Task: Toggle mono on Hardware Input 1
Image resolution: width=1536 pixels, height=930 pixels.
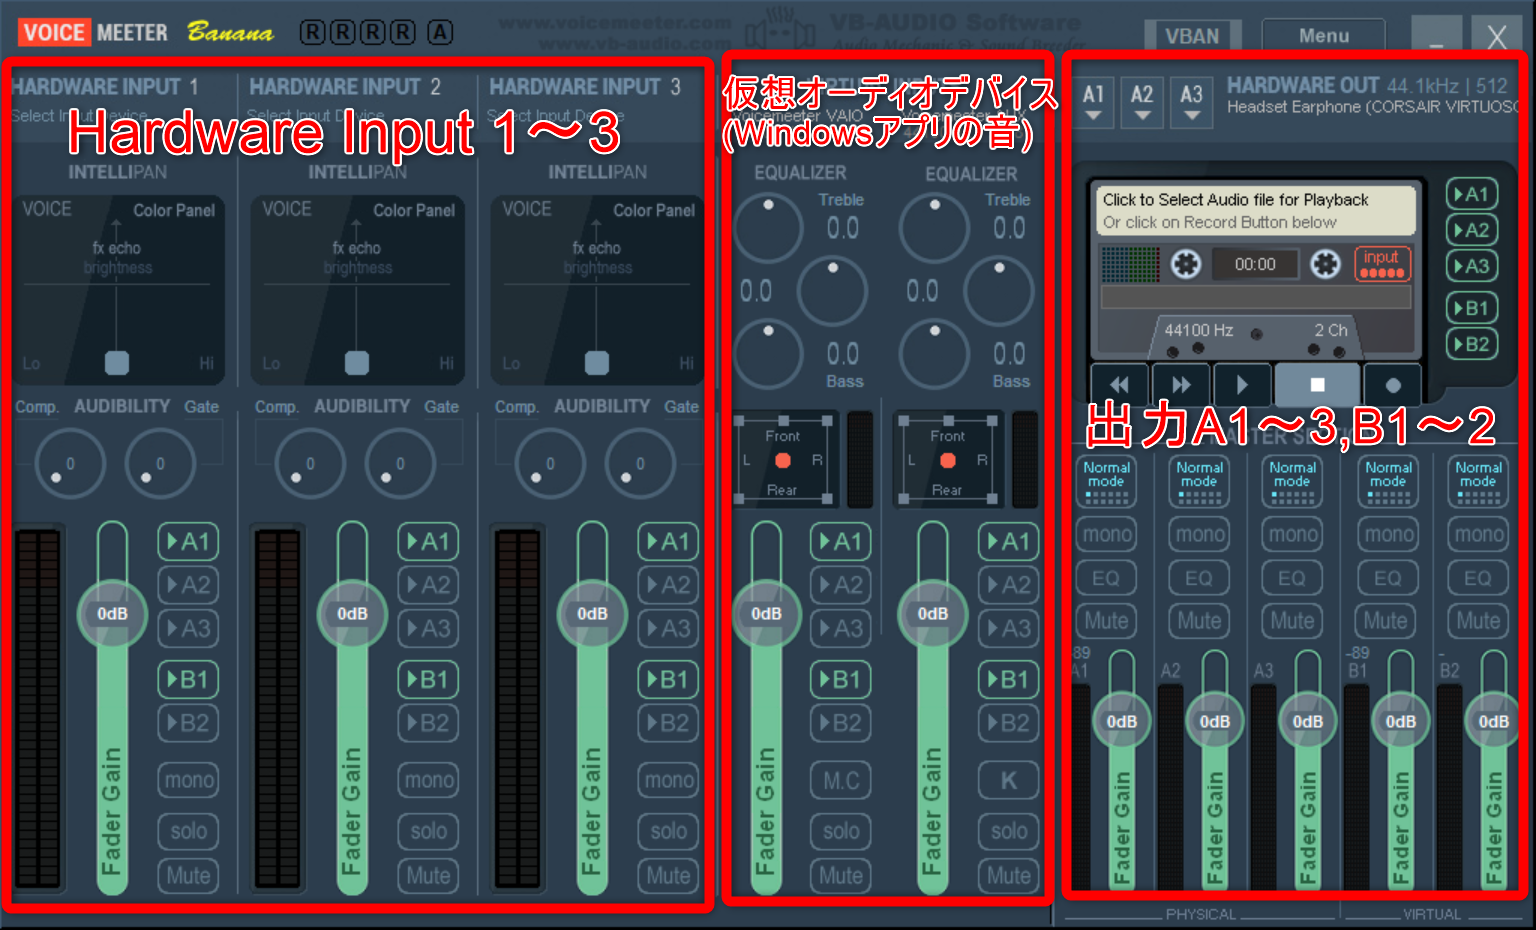Action: [x=188, y=780]
